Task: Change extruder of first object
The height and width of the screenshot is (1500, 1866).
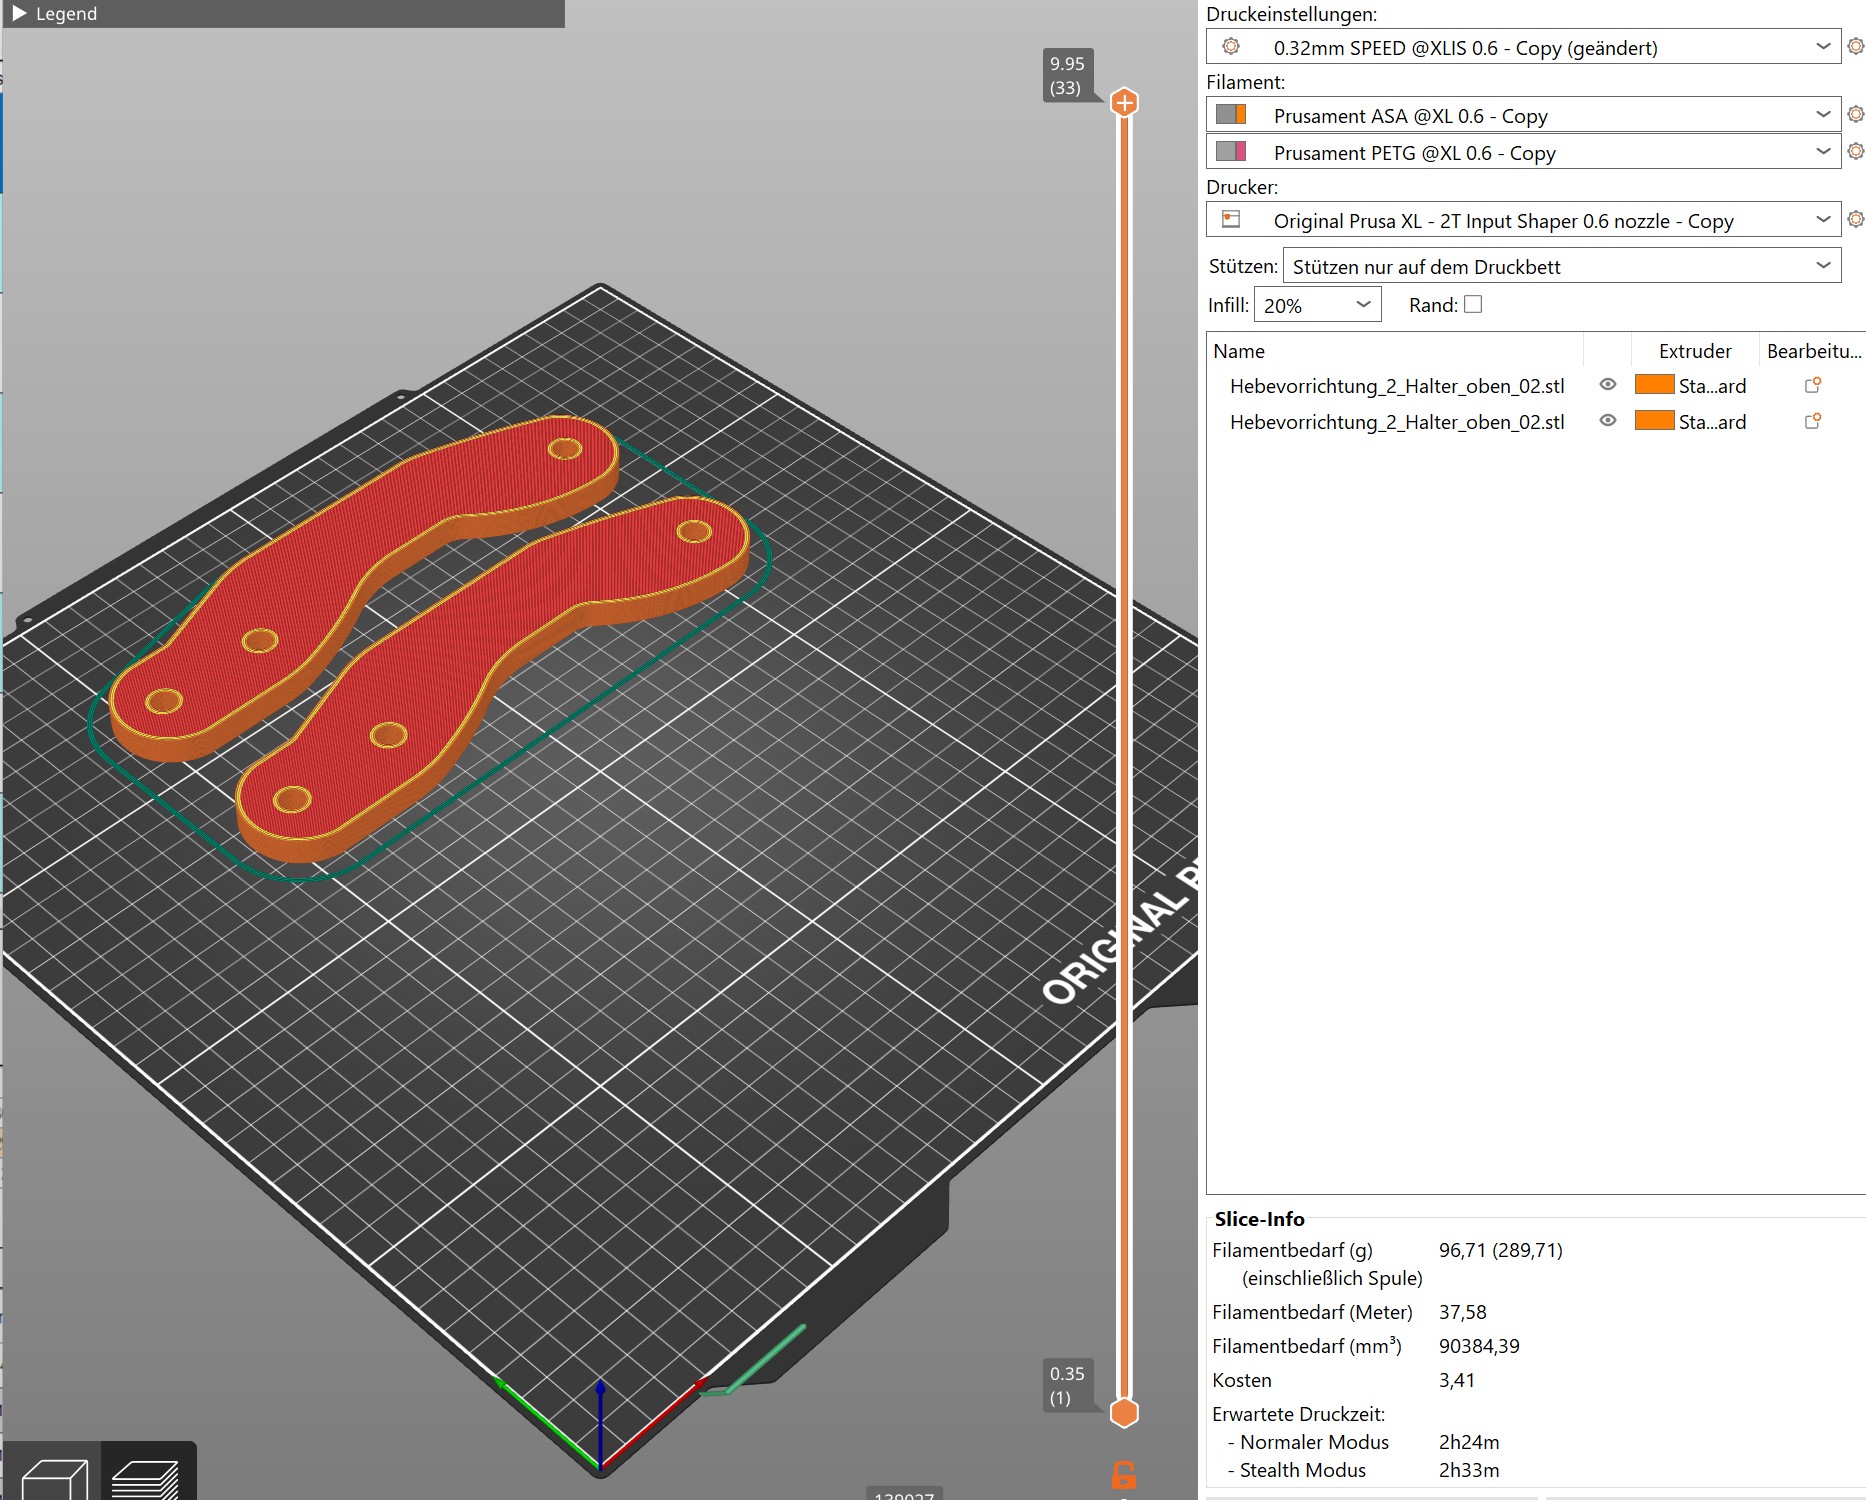Action: coord(1691,385)
